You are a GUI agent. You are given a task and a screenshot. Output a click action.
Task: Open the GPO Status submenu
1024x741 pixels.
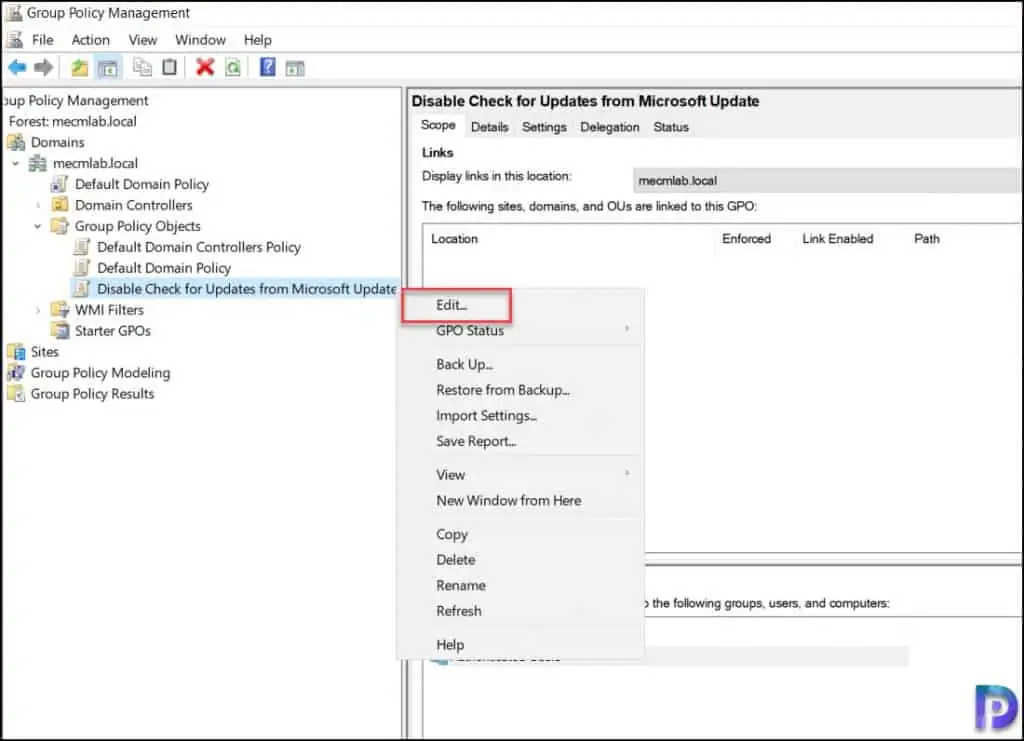coord(520,330)
